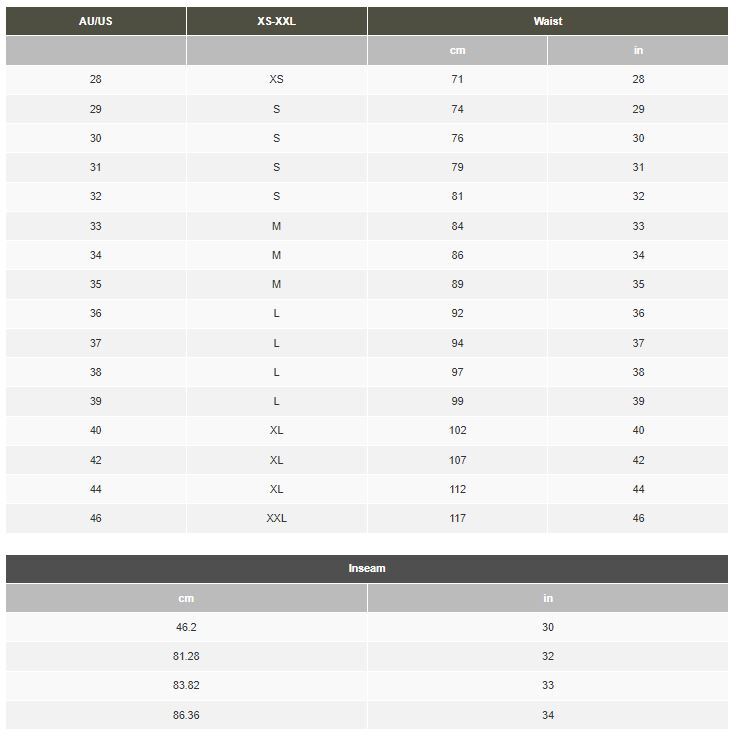Select the waist in subheader
This screenshot has height=736, width=736.
coord(638,50)
